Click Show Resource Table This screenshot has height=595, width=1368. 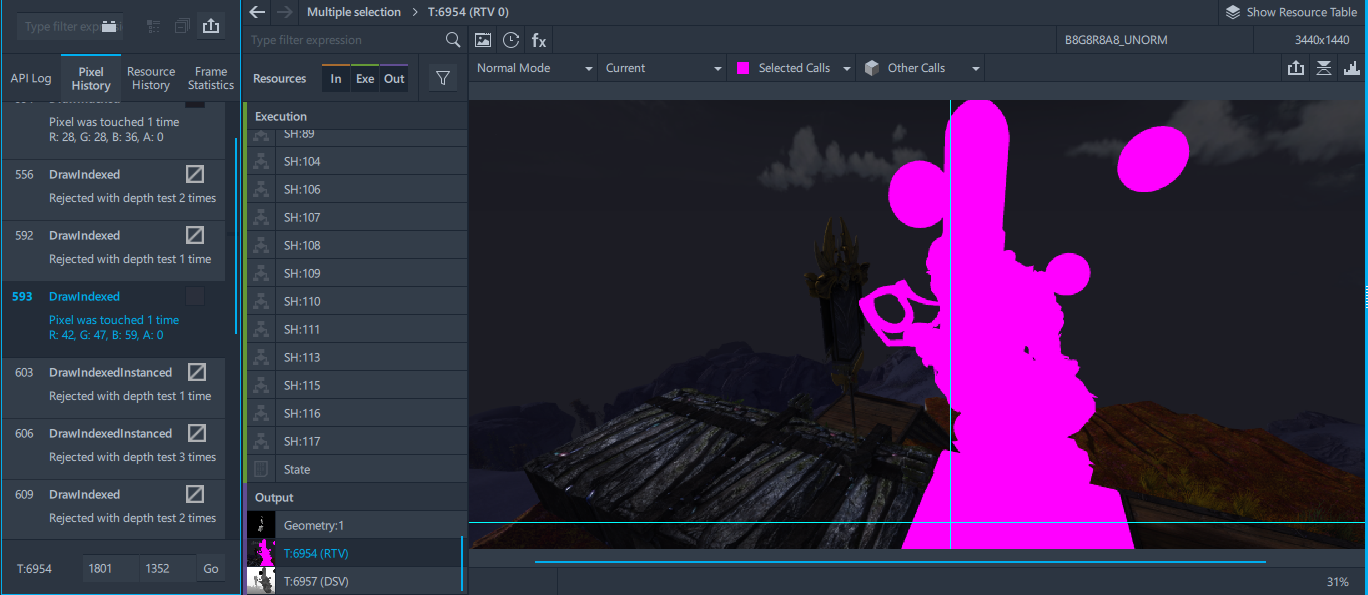coord(1291,12)
